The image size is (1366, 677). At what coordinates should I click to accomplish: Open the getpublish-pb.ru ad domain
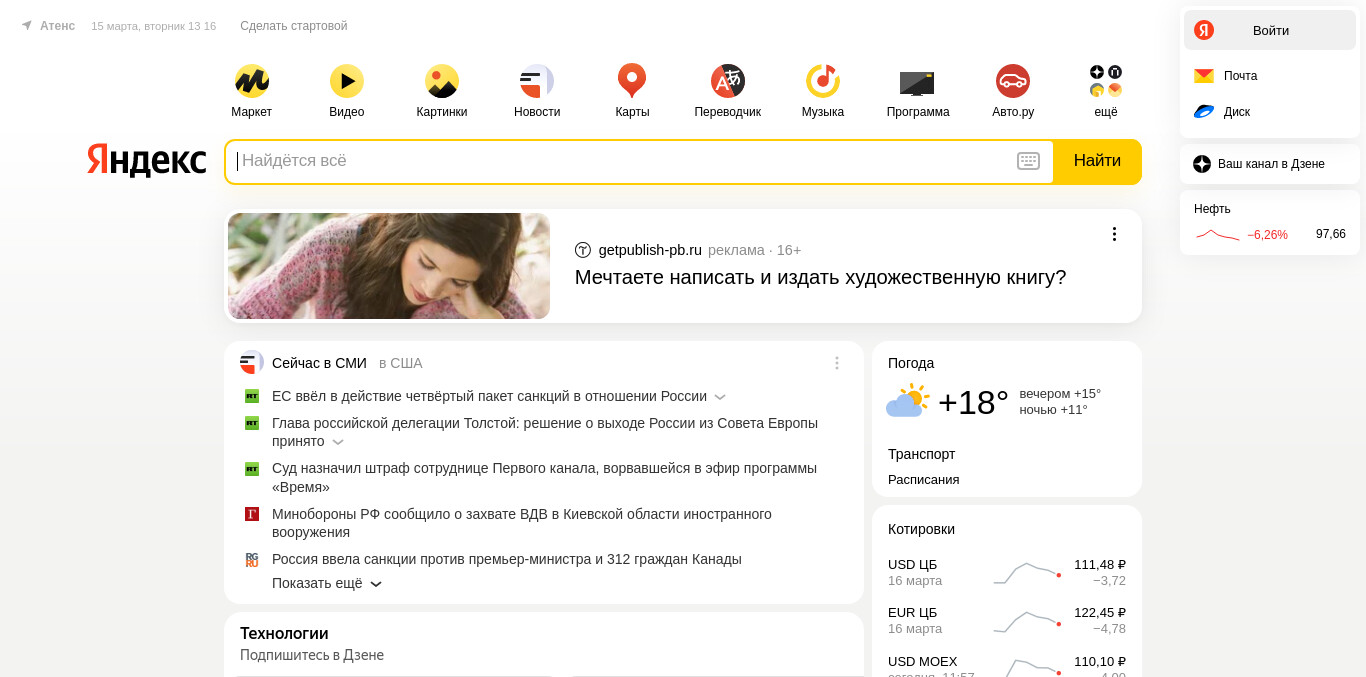650,250
